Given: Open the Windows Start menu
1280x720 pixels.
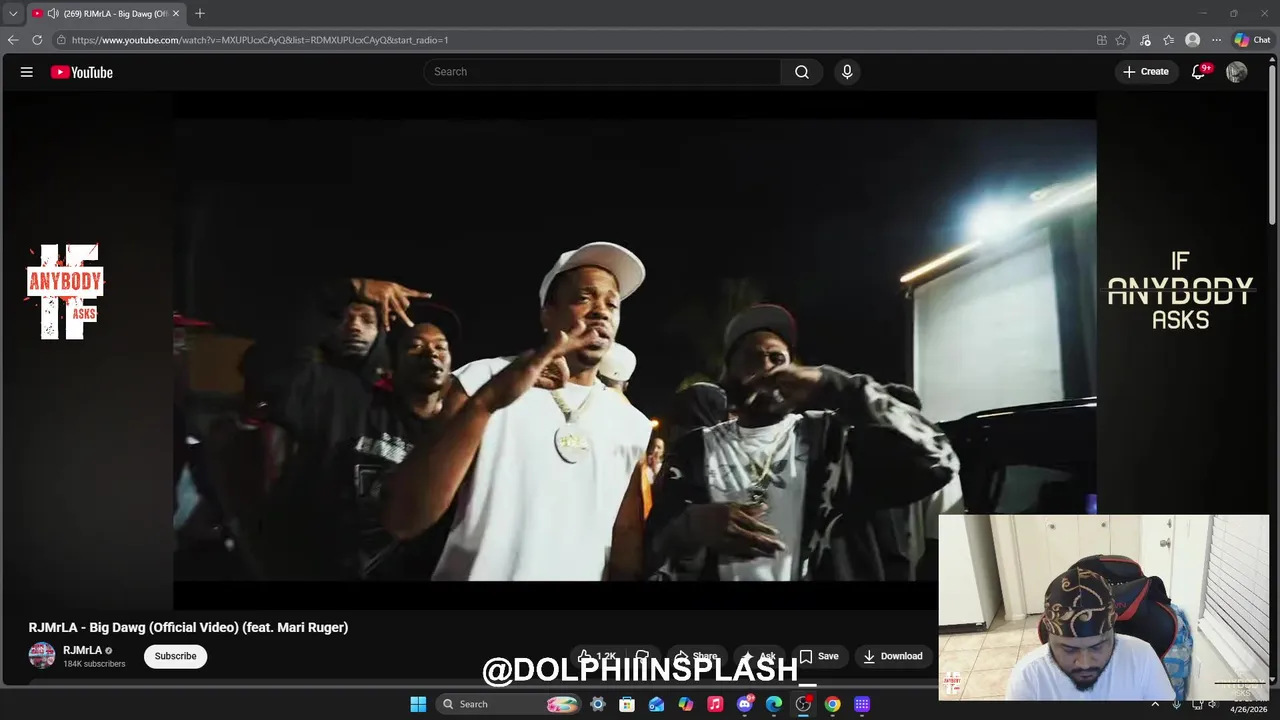Looking at the screenshot, I should (x=418, y=704).
